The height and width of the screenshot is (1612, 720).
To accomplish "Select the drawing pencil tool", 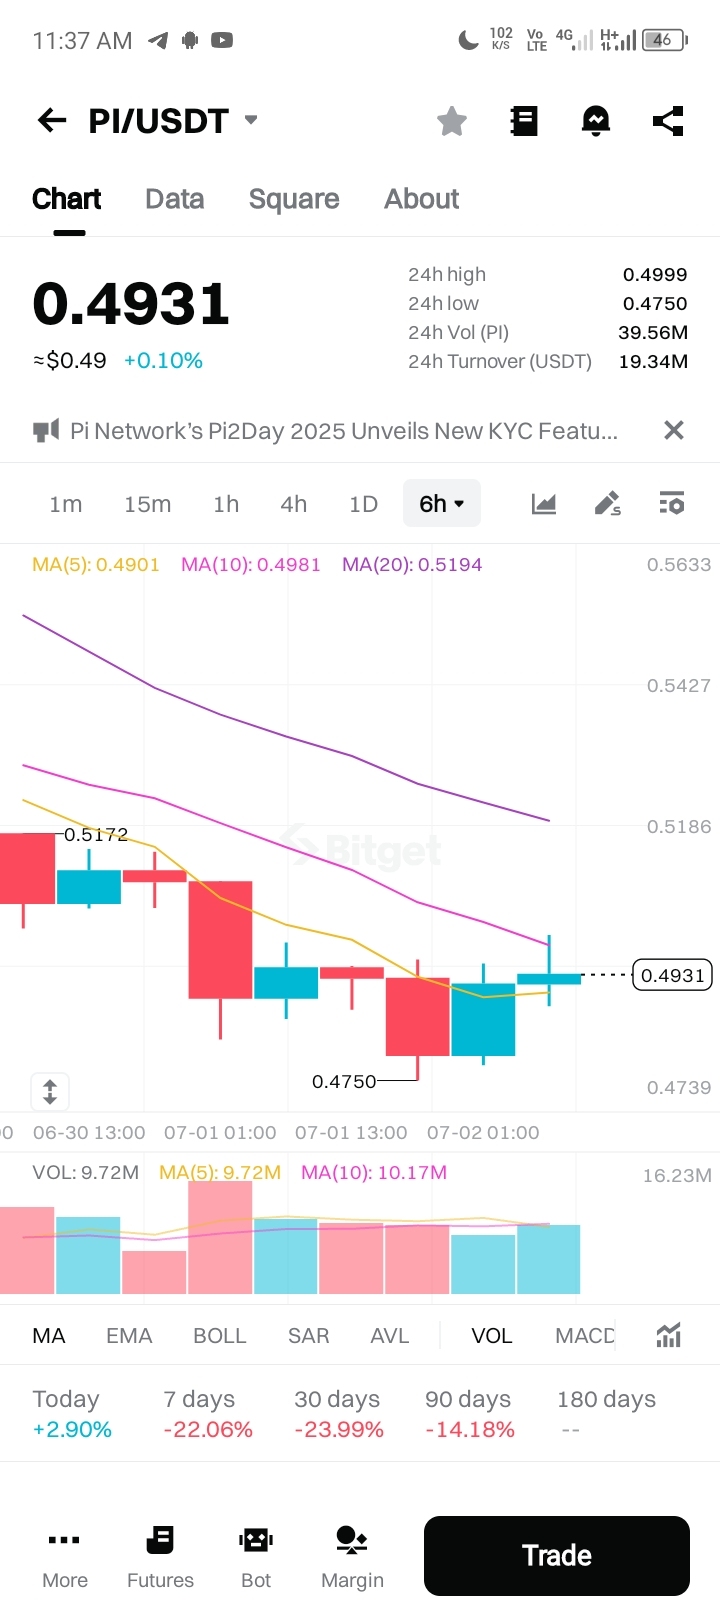I will 608,503.
